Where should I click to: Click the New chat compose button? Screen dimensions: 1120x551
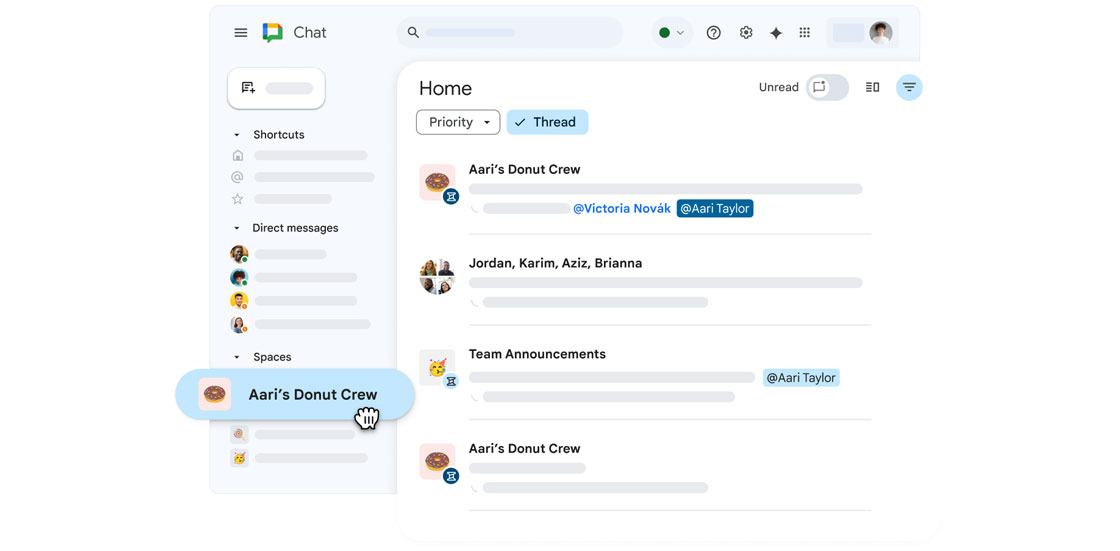[x=276, y=88]
